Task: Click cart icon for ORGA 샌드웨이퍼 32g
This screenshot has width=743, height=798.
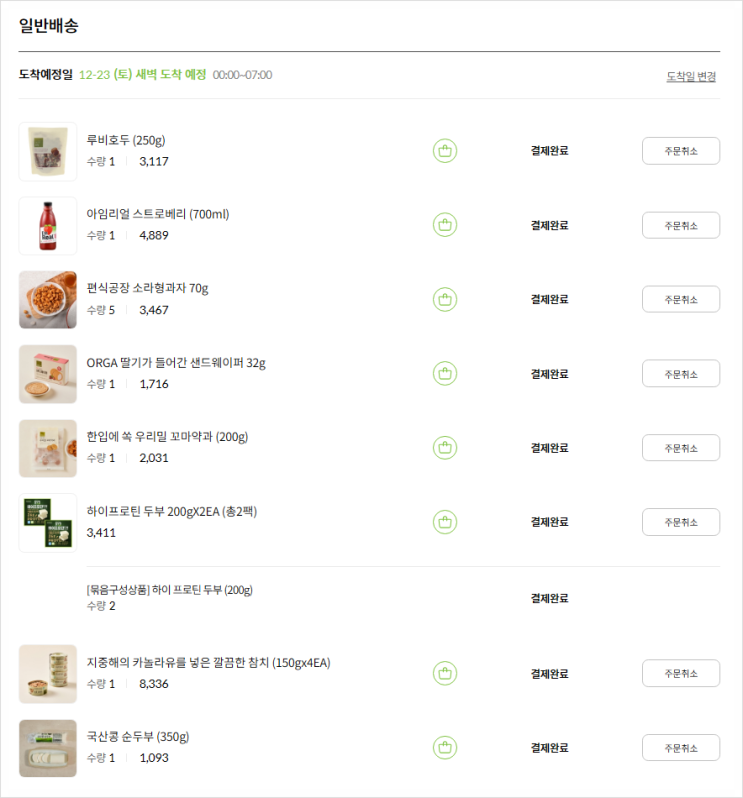Action: [x=445, y=374]
